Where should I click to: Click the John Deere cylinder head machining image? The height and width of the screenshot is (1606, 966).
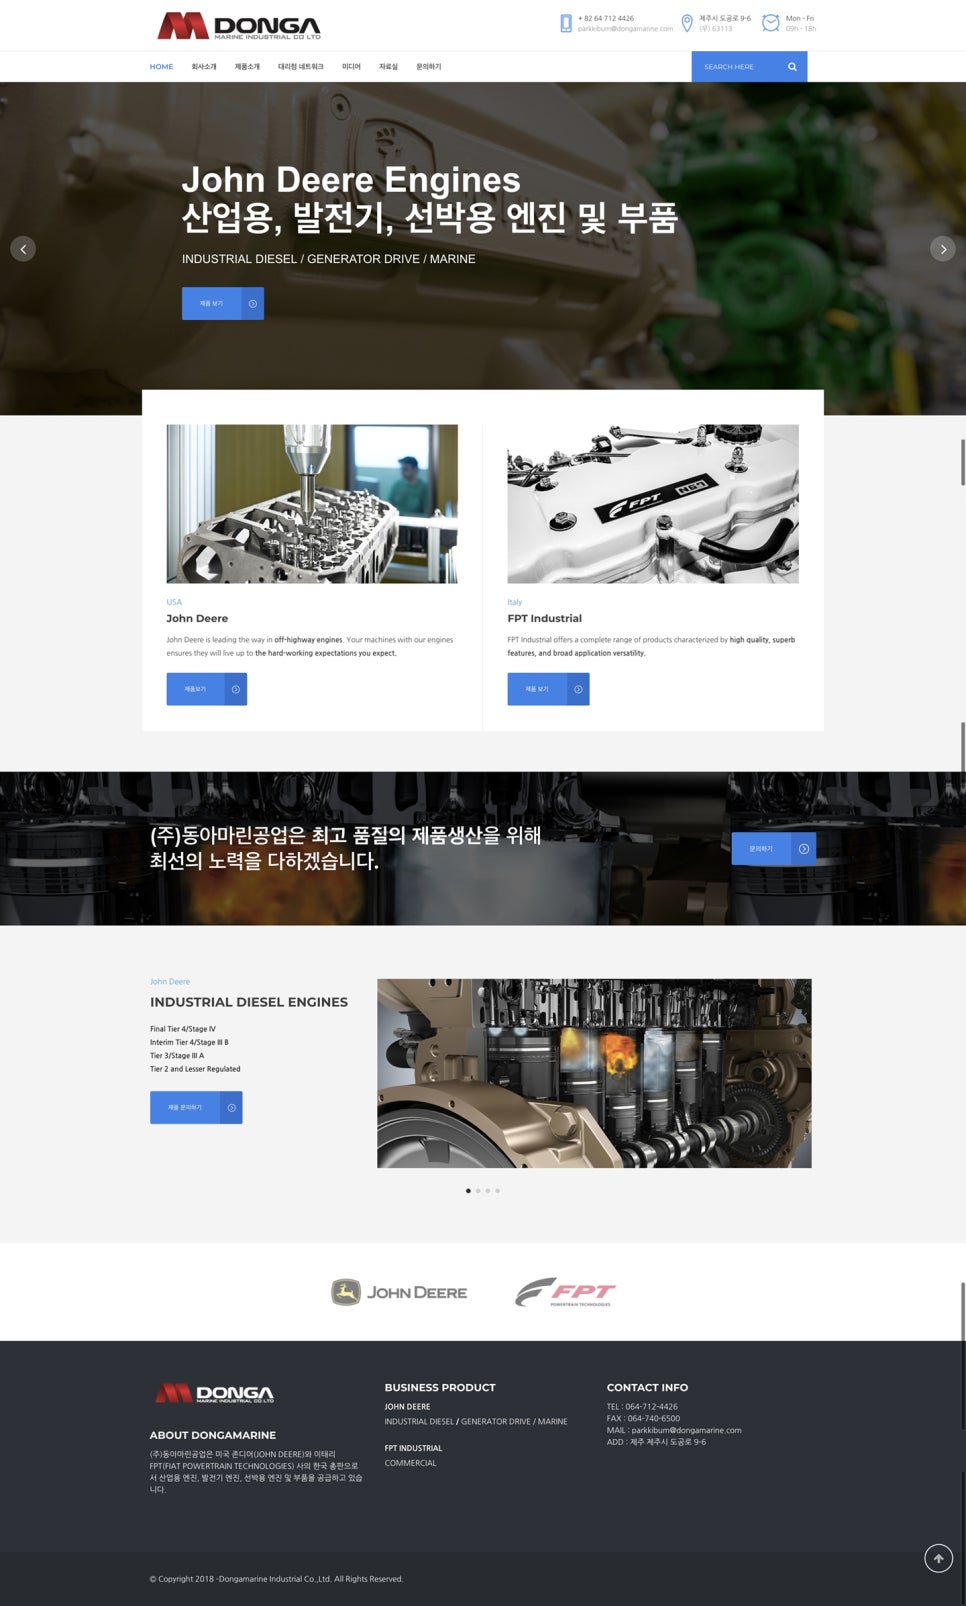click(x=312, y=504)
